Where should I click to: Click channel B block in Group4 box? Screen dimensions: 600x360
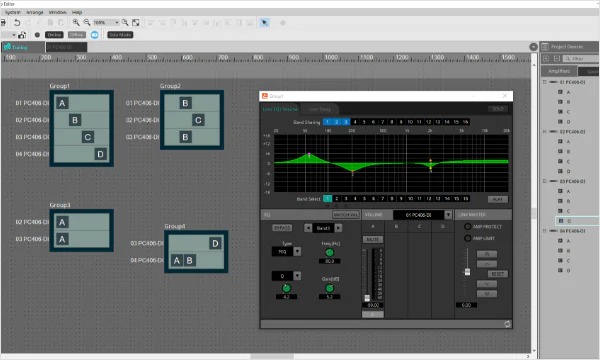(189, 261)
